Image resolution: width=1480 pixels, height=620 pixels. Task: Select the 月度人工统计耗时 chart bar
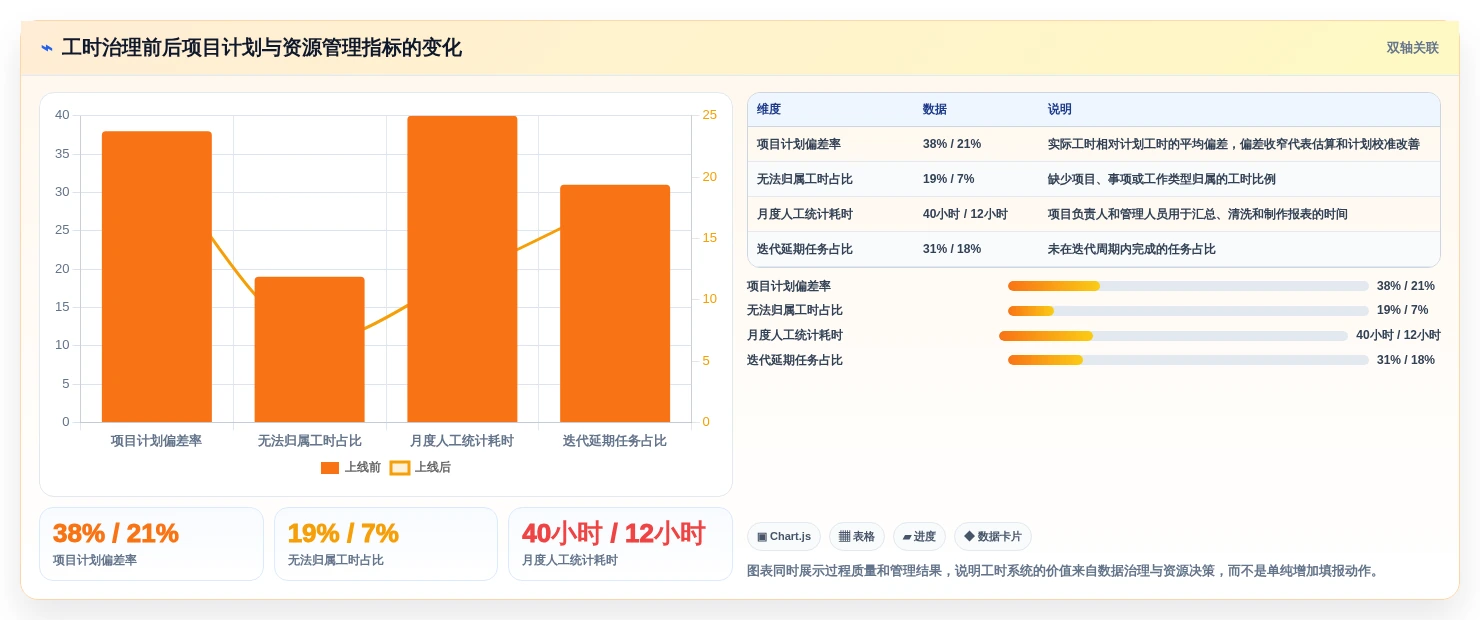pyautogui.click(x=462, y=269)
